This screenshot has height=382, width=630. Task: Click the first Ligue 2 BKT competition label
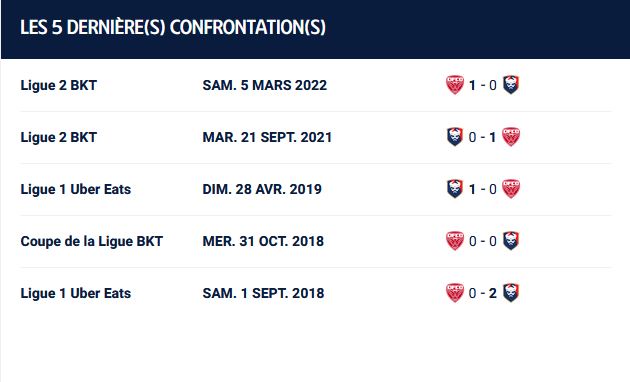pos(59,85)
